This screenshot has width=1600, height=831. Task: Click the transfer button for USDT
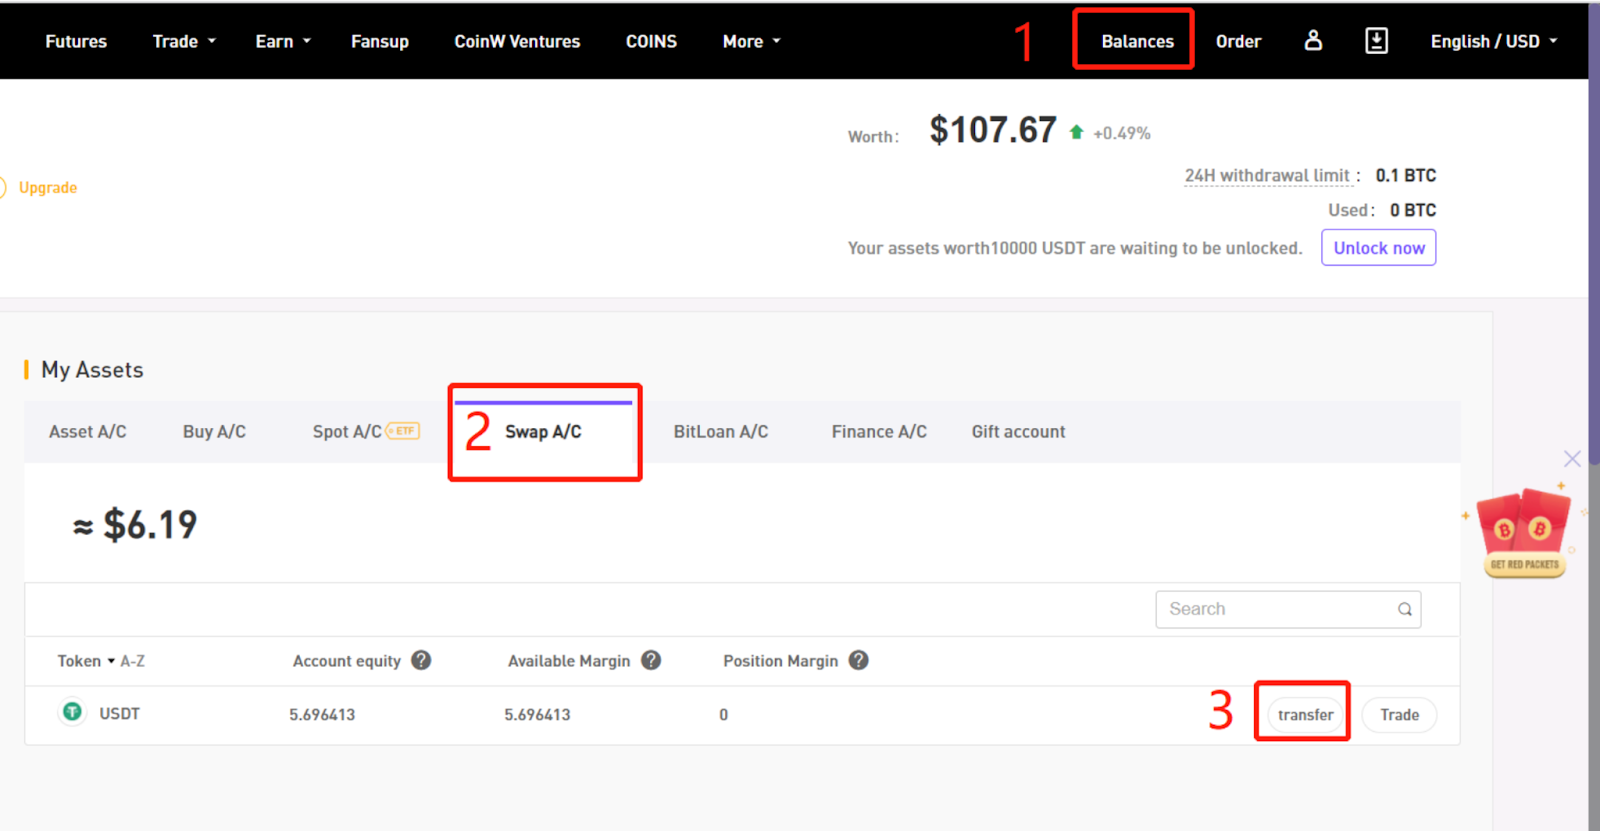1305,715
